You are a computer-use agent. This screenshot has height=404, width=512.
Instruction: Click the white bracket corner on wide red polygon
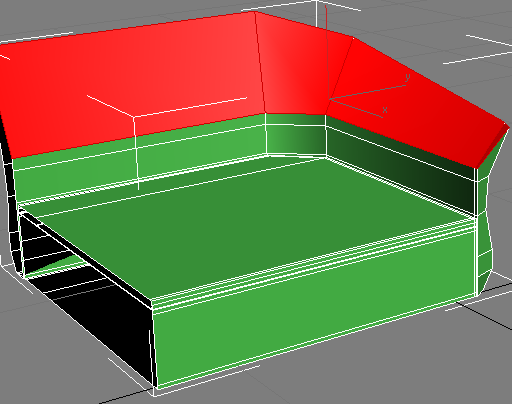coord(134,117)
